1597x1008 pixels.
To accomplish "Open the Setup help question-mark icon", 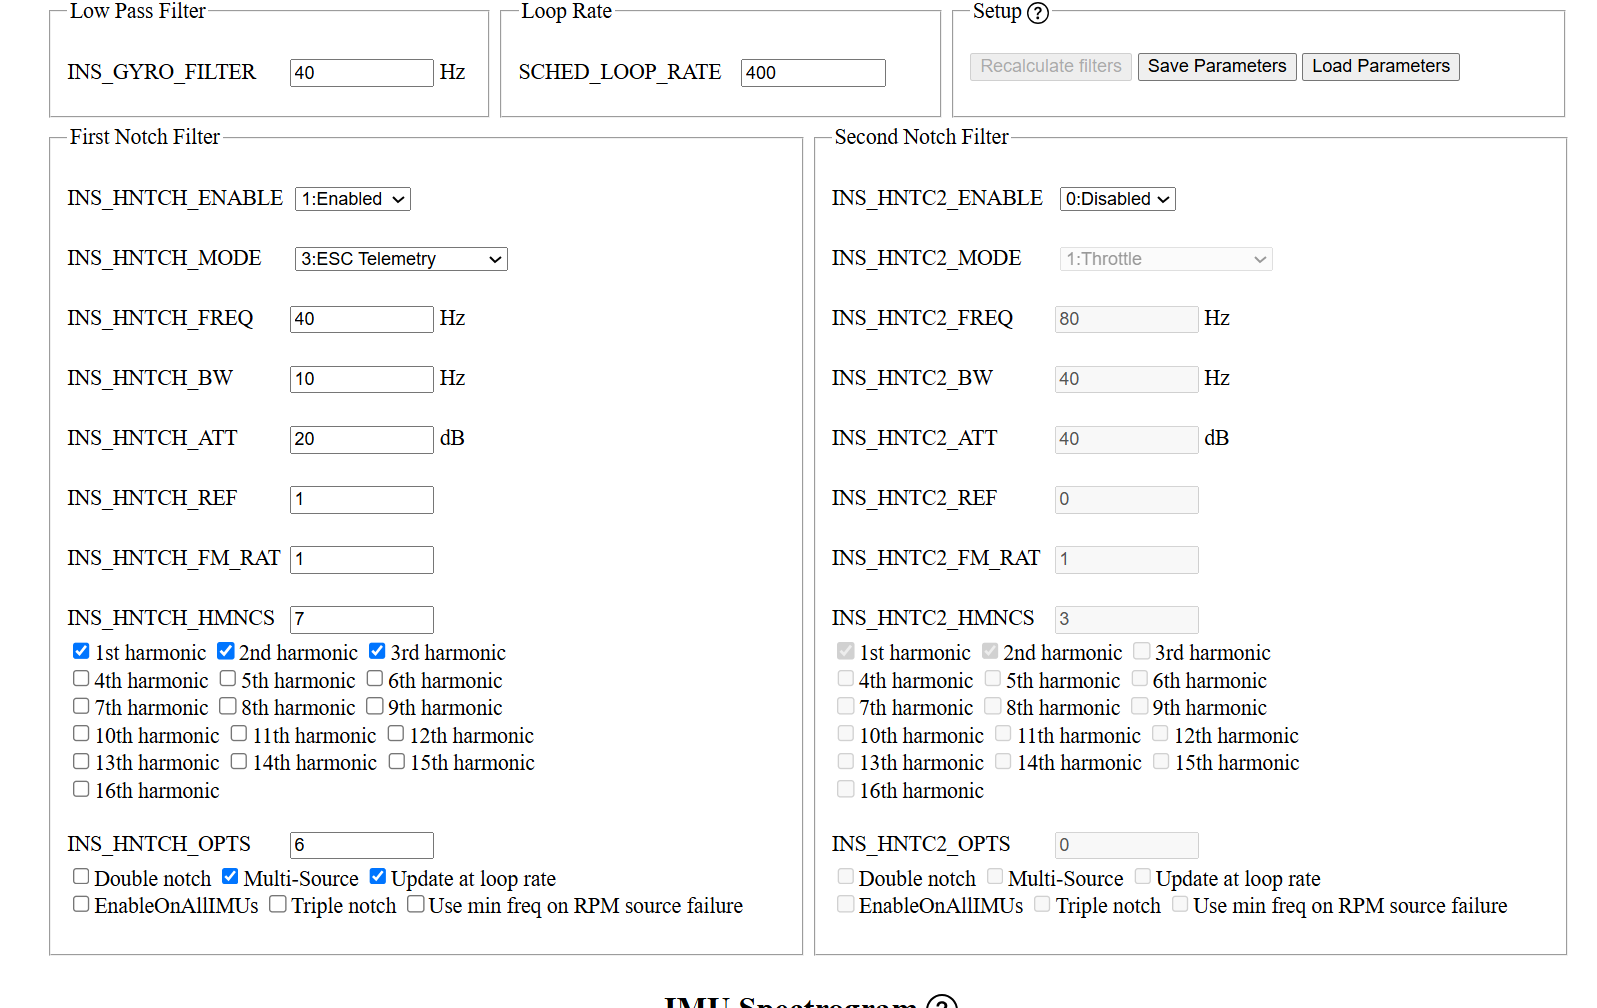I will pos(1038,13).
